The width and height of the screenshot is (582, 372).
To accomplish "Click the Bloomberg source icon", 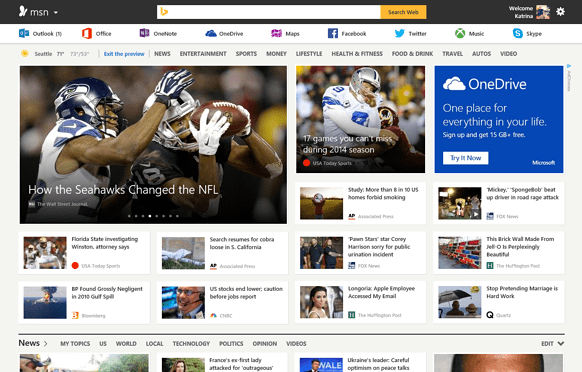I will (75, 316).
